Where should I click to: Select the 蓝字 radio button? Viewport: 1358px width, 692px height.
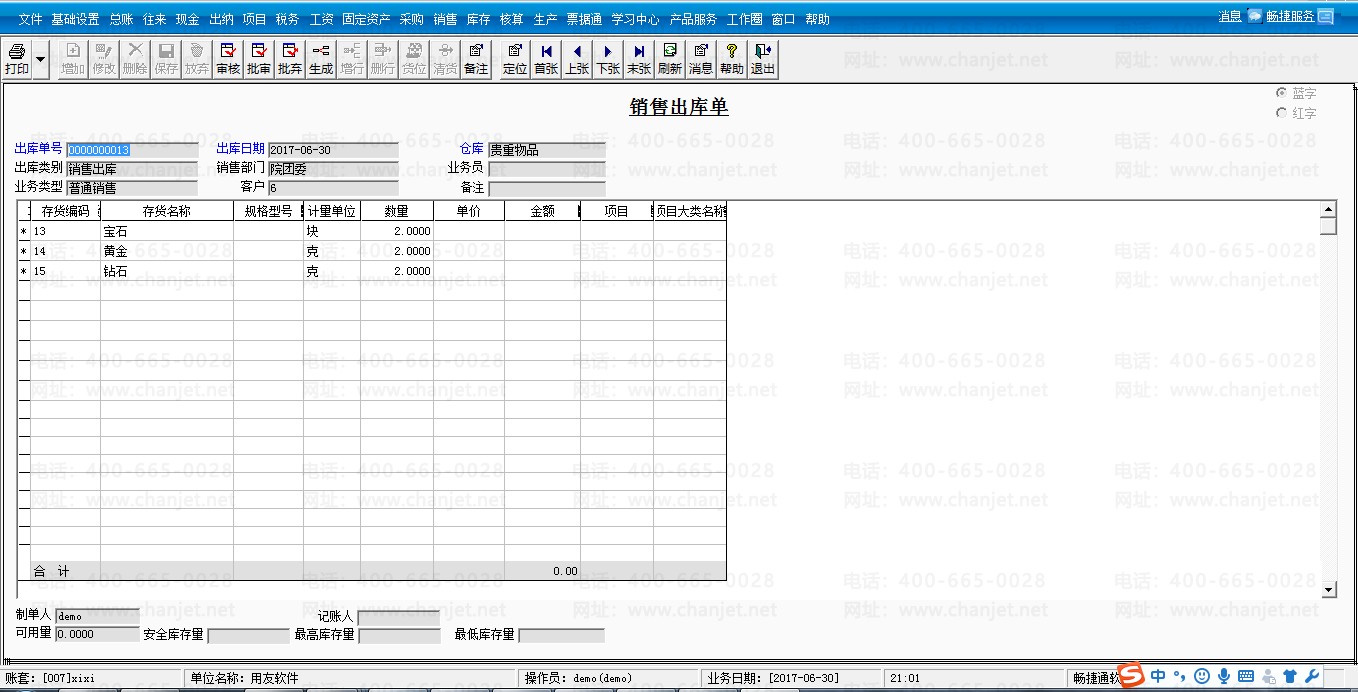pos(1281,93)
